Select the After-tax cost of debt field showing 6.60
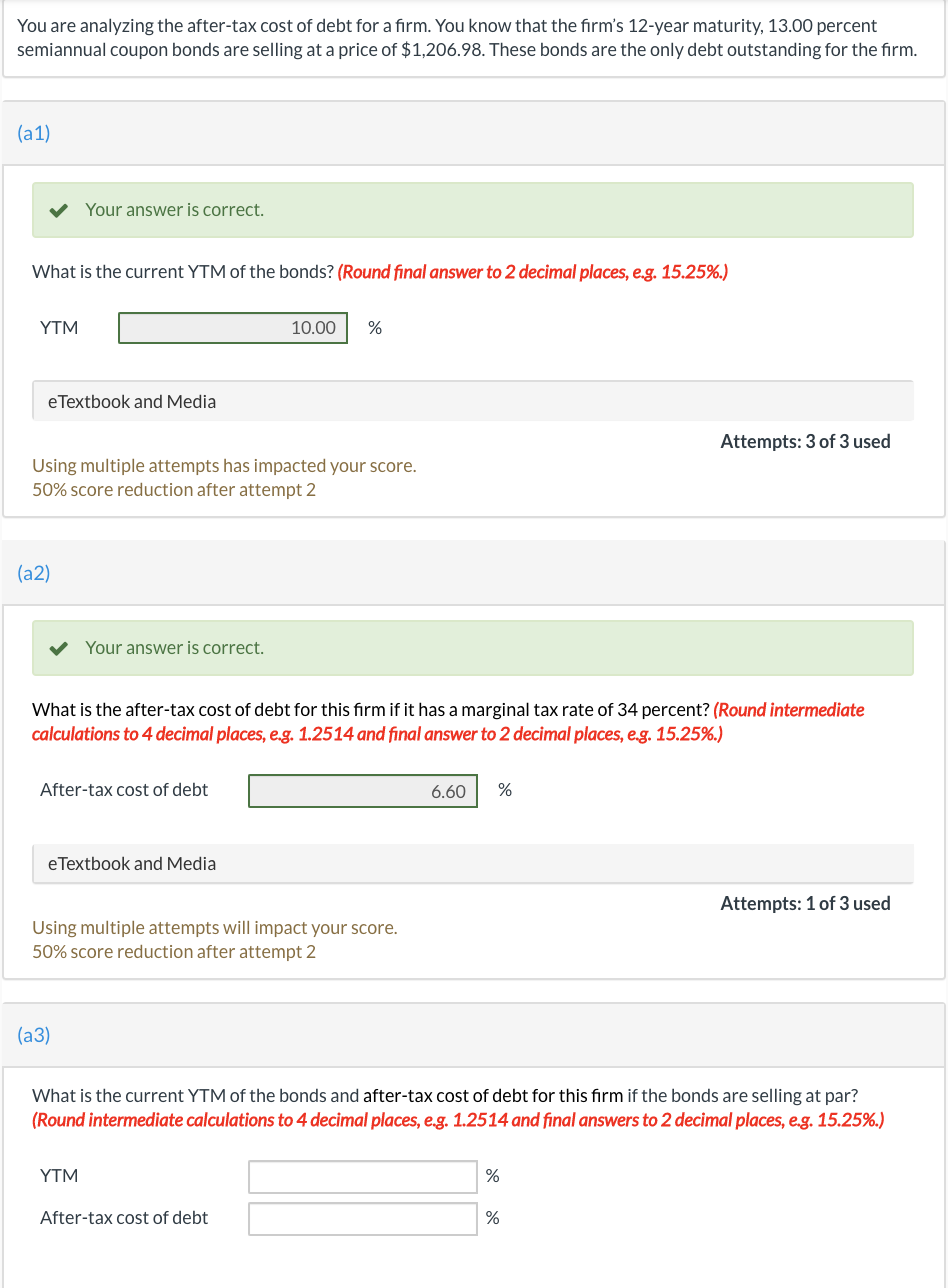 pyautogui.click(x=362, y=790)
